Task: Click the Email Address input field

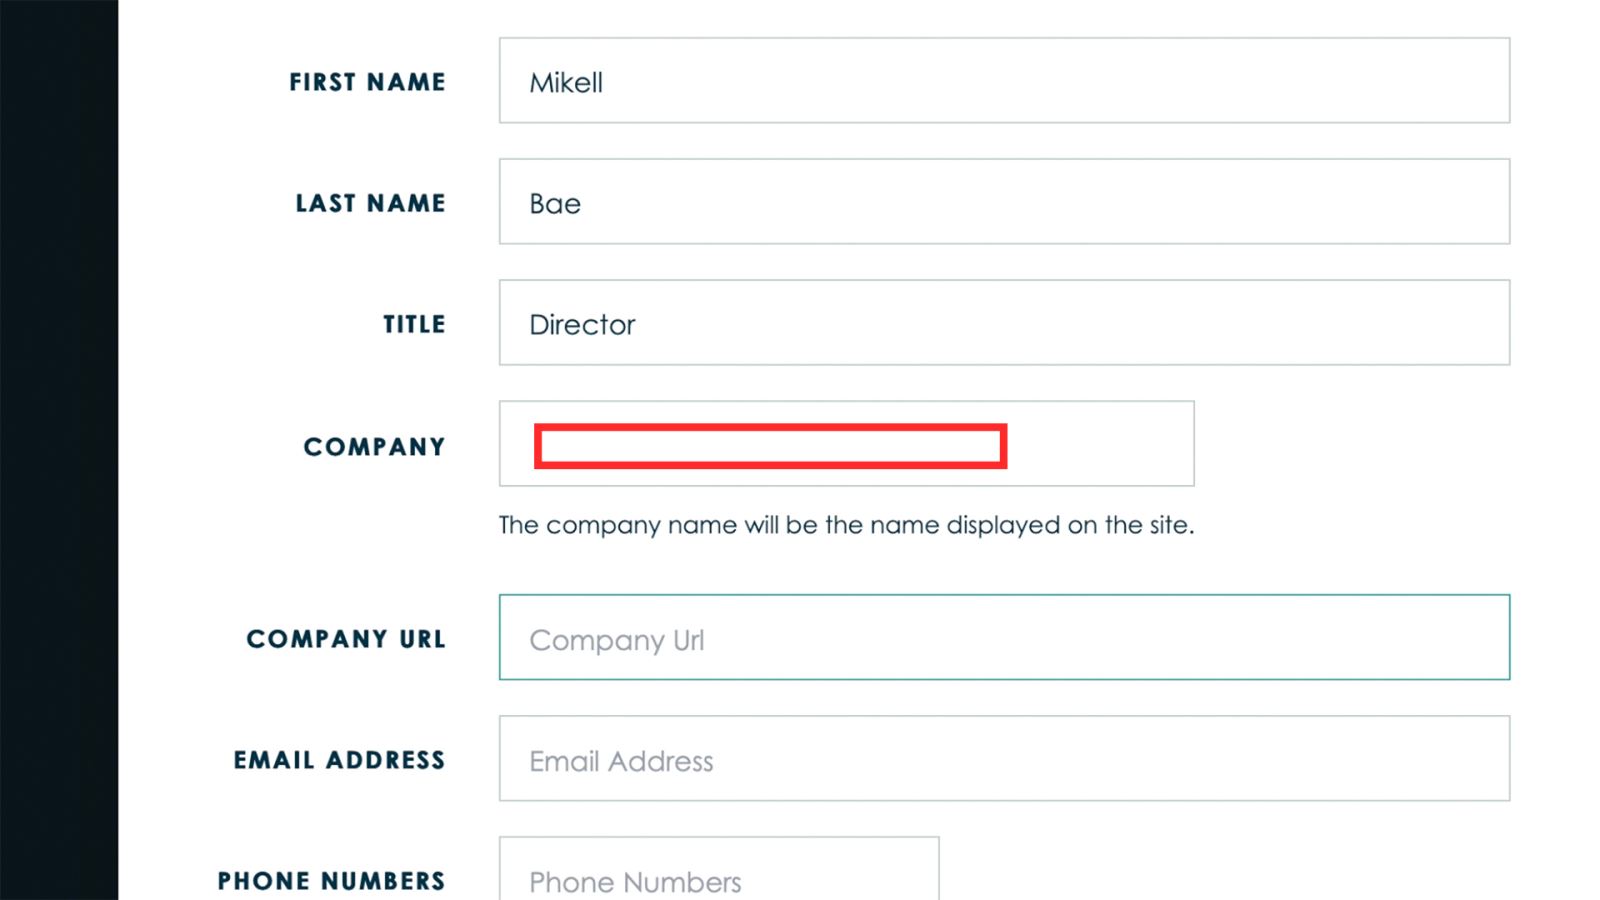Action: [1004, 759]
